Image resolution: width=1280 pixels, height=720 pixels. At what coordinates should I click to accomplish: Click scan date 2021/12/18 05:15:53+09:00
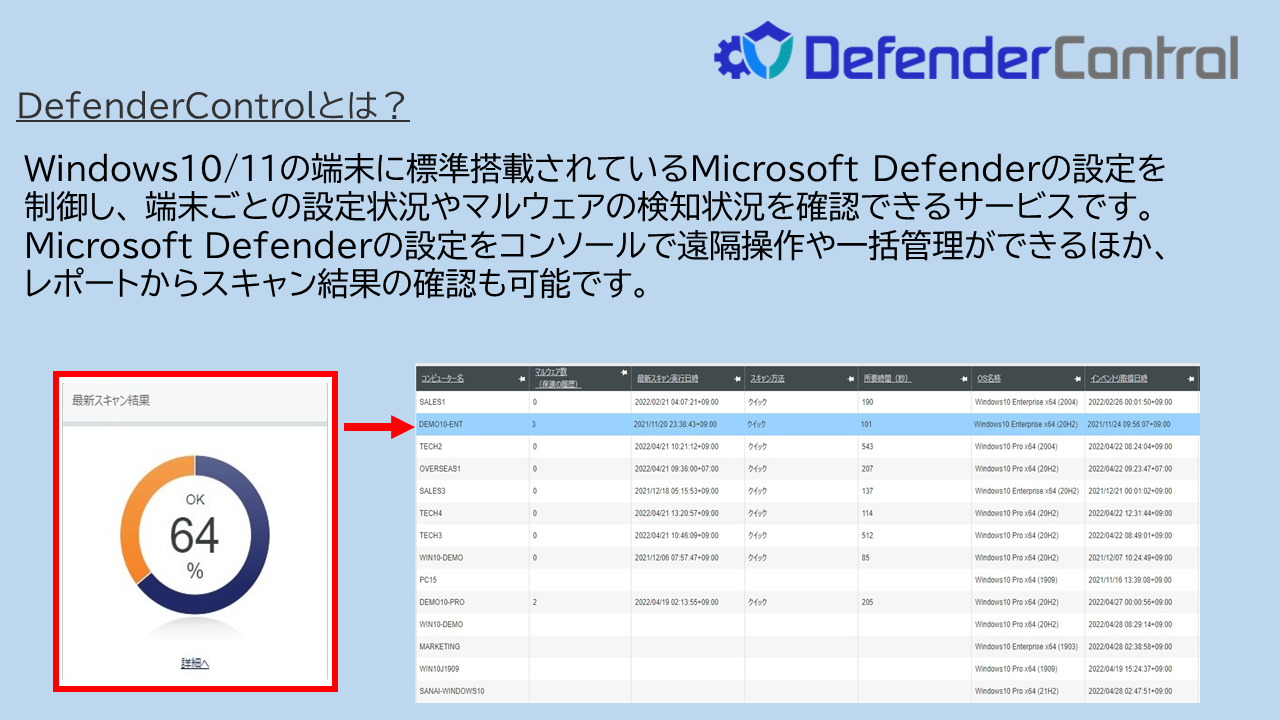pos(676,491)
